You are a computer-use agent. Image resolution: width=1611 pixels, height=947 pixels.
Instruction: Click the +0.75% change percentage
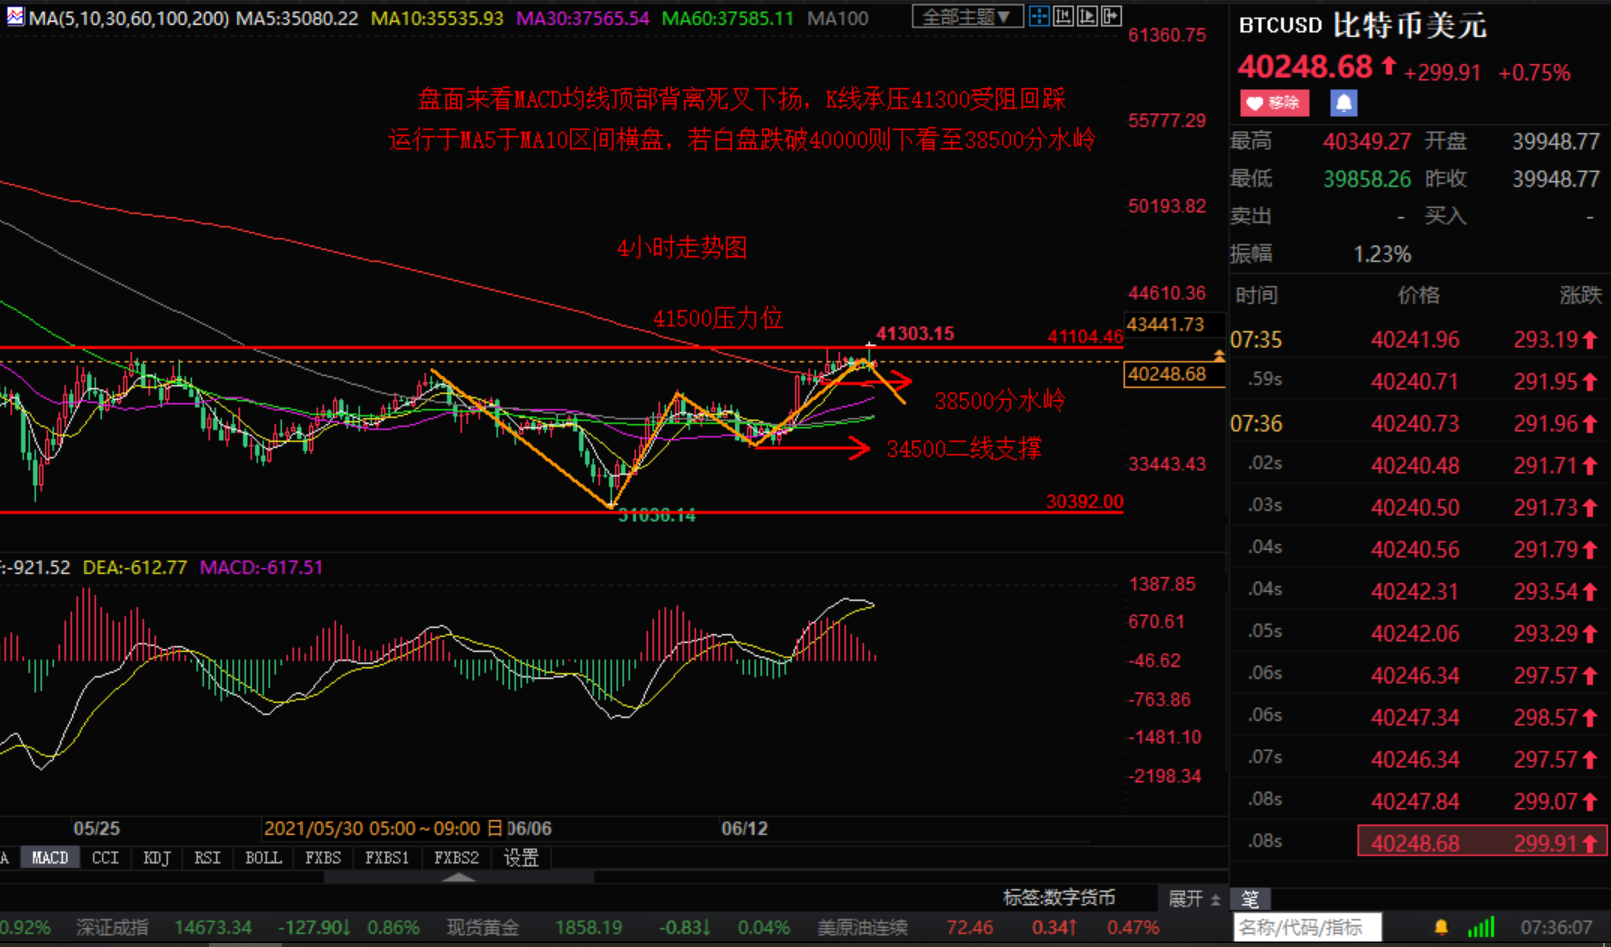pyautogui.click(x=1534, y=73)
